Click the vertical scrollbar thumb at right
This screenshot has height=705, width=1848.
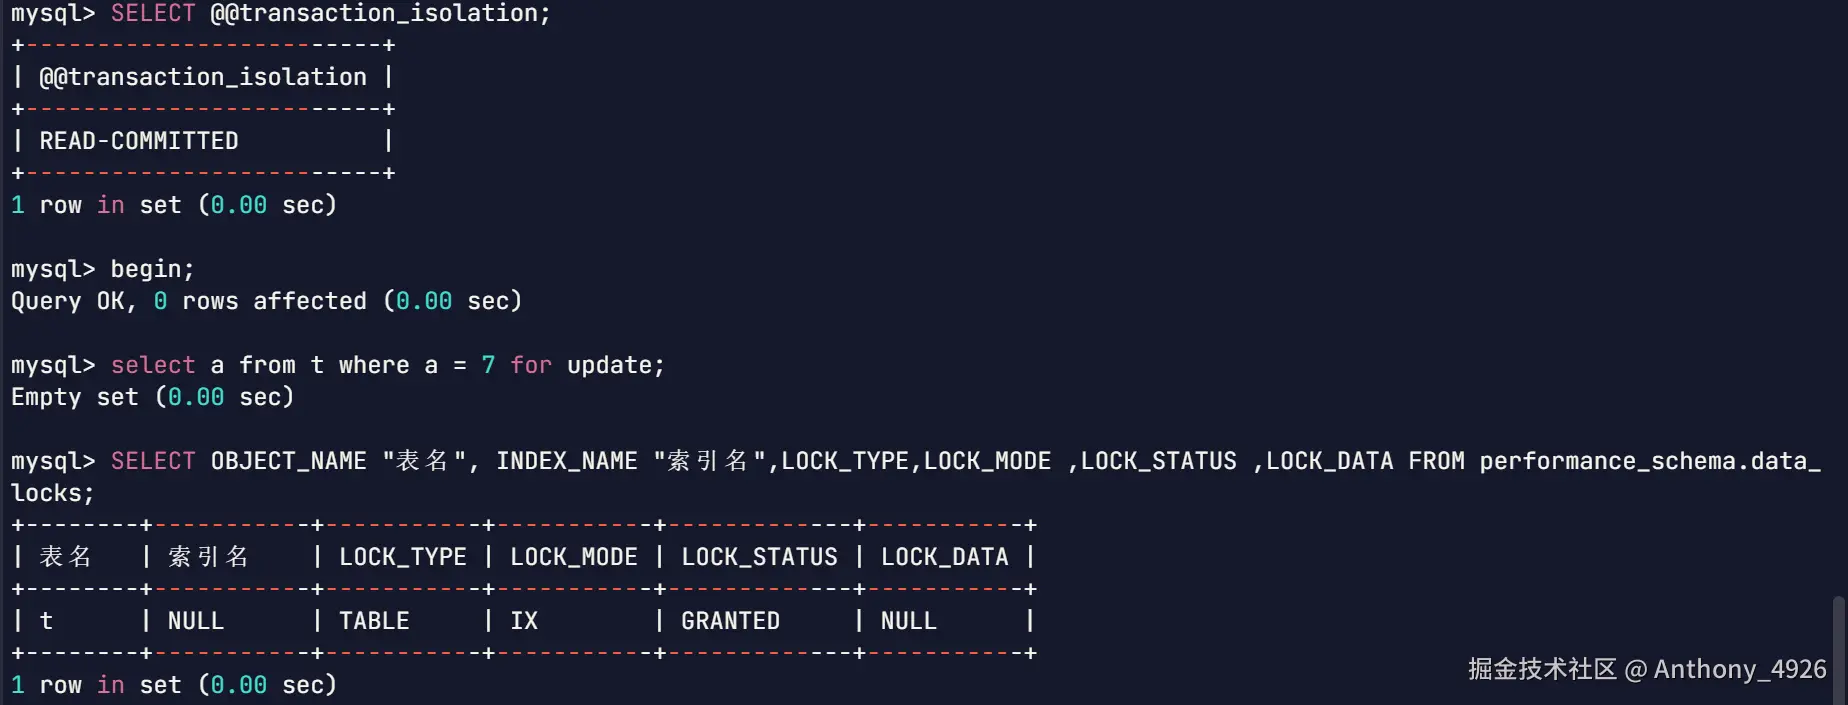coord(1838,650)
